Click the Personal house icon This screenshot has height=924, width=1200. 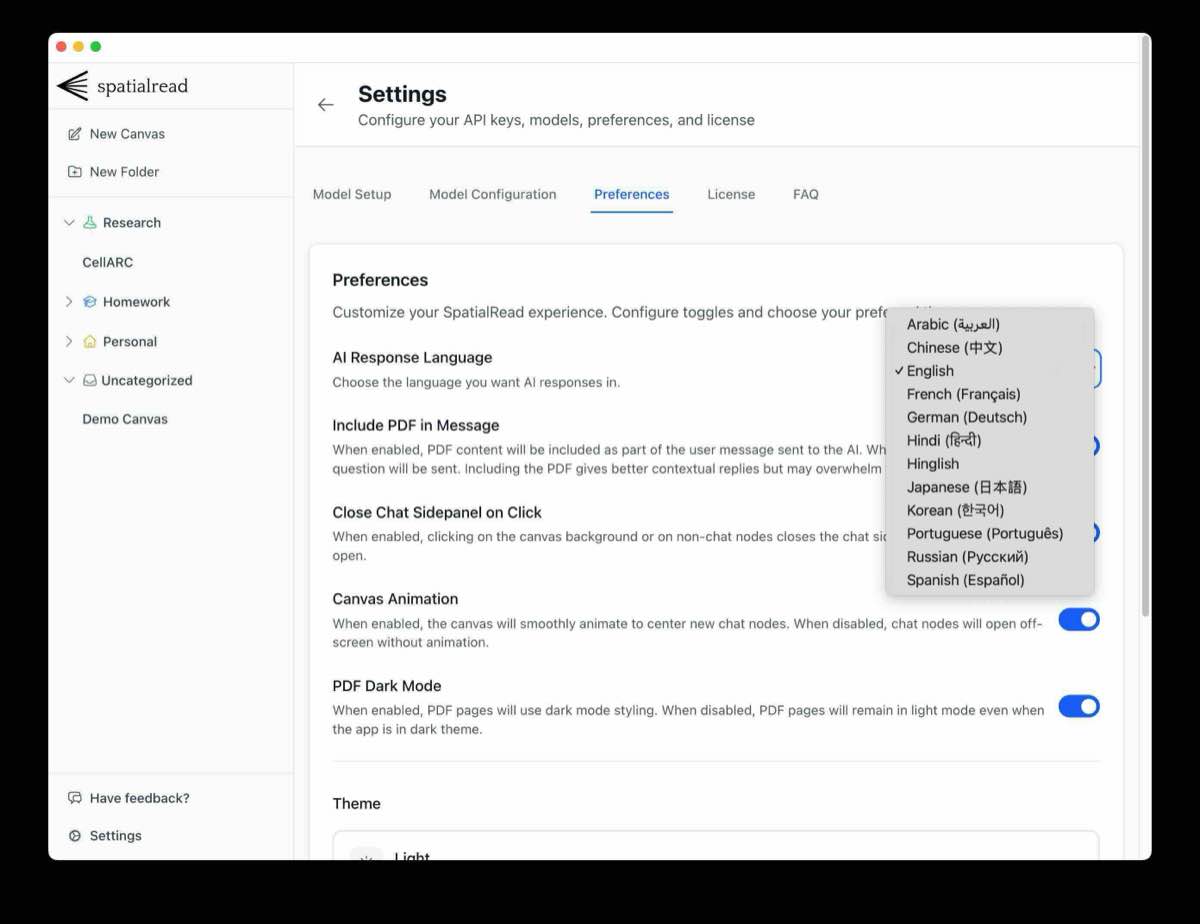(90, 342)
